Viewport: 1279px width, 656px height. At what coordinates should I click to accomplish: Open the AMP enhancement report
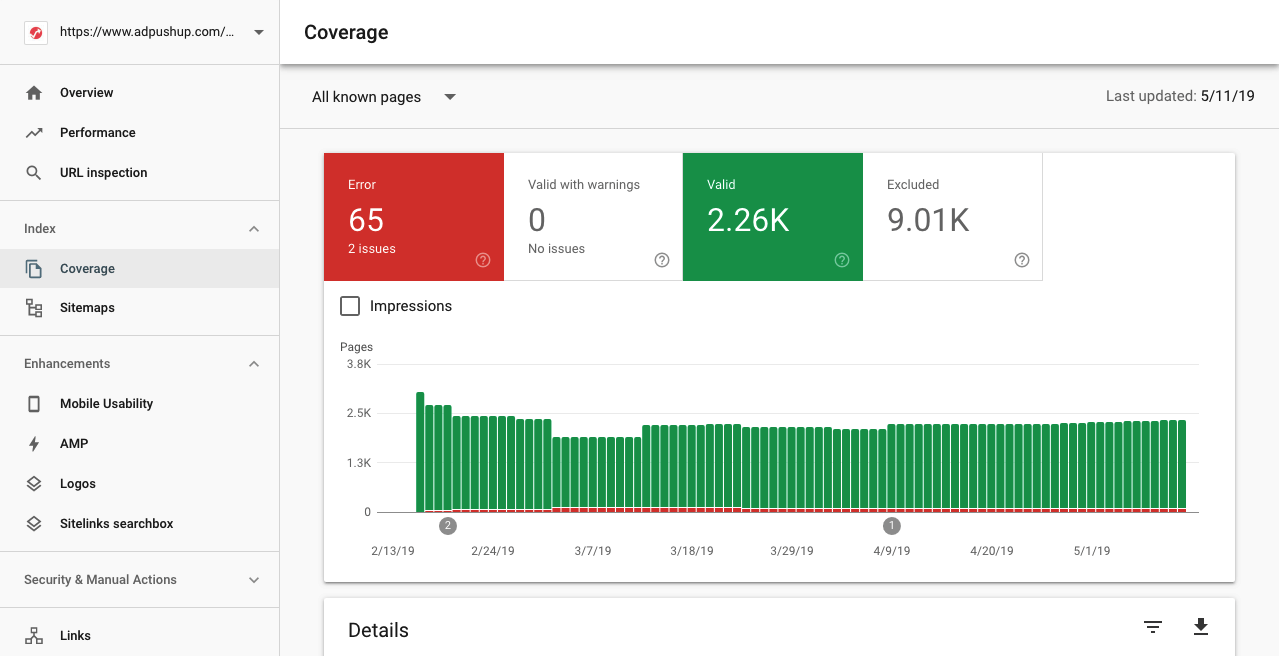(x=75, y=443)
